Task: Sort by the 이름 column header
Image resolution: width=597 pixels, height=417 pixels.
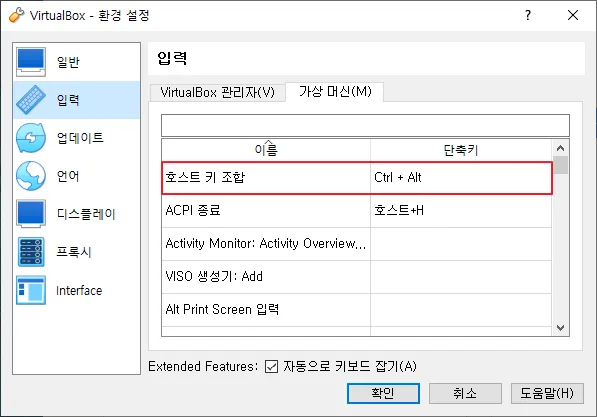Action: (266, 150)
